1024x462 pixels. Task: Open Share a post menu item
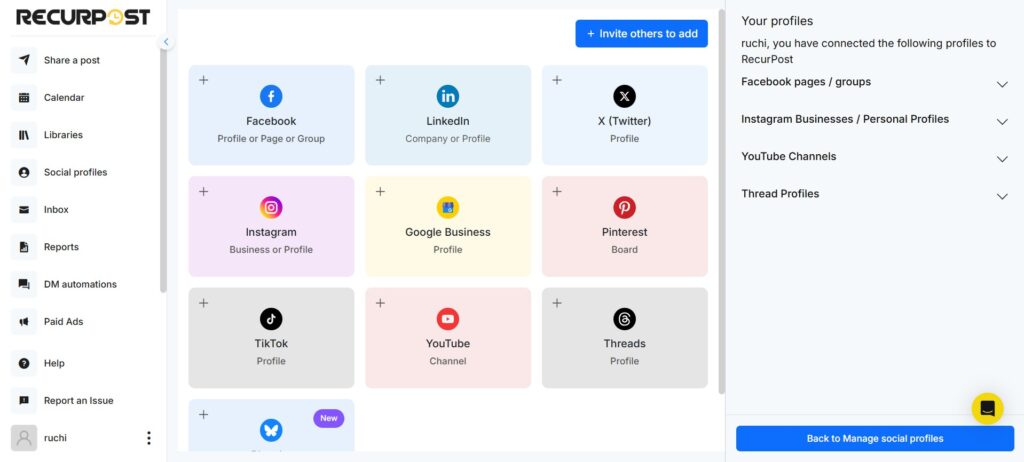click(x=72, y=60)
